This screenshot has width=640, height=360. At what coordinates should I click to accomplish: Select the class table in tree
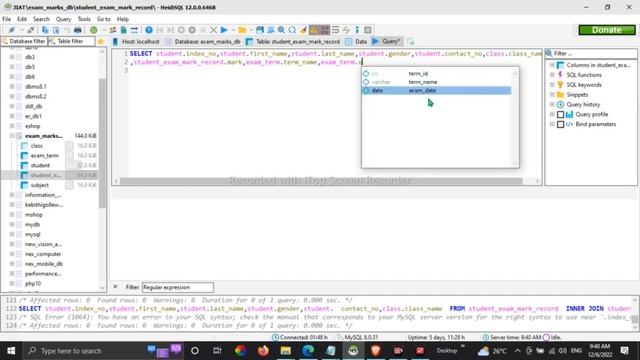36,146
